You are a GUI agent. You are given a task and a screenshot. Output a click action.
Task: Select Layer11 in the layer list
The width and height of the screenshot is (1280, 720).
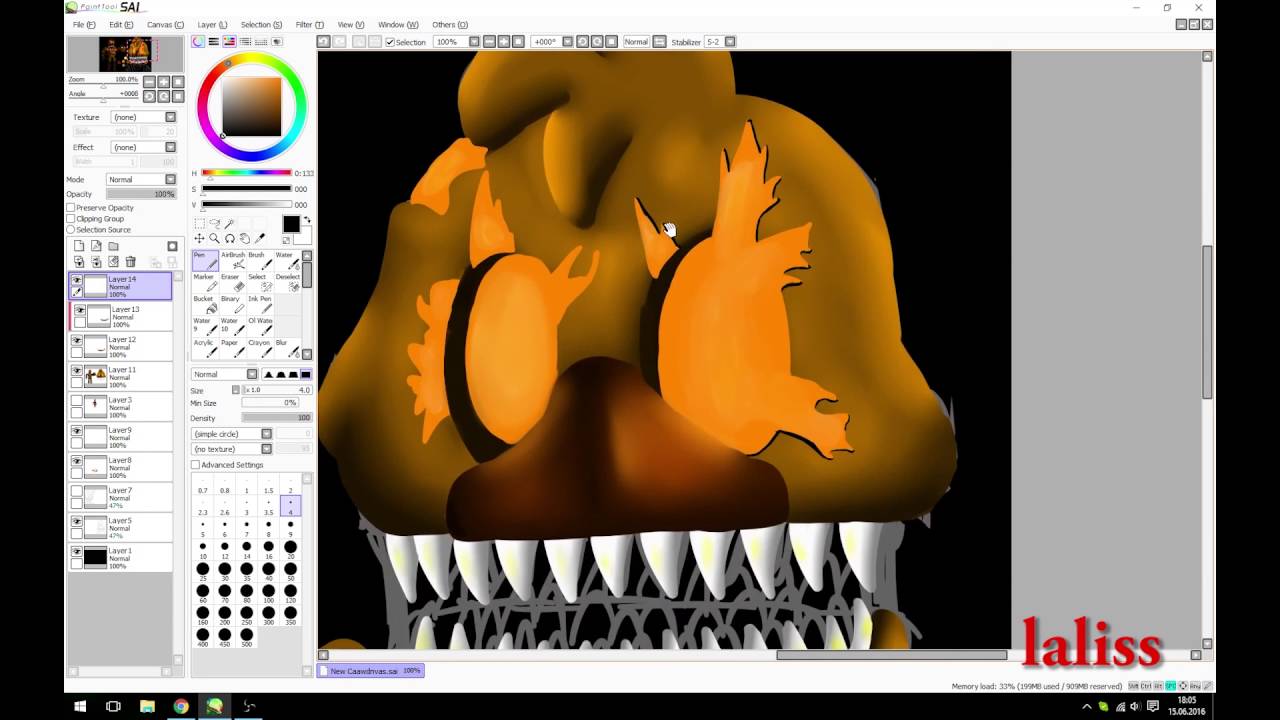121,377
